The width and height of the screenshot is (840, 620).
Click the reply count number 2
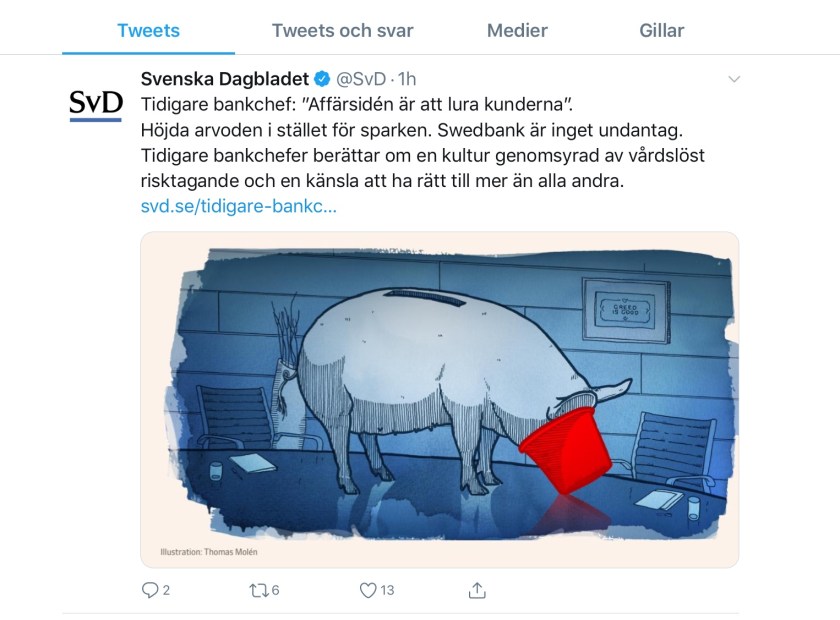pyautogui.click(x=166, y=590)
